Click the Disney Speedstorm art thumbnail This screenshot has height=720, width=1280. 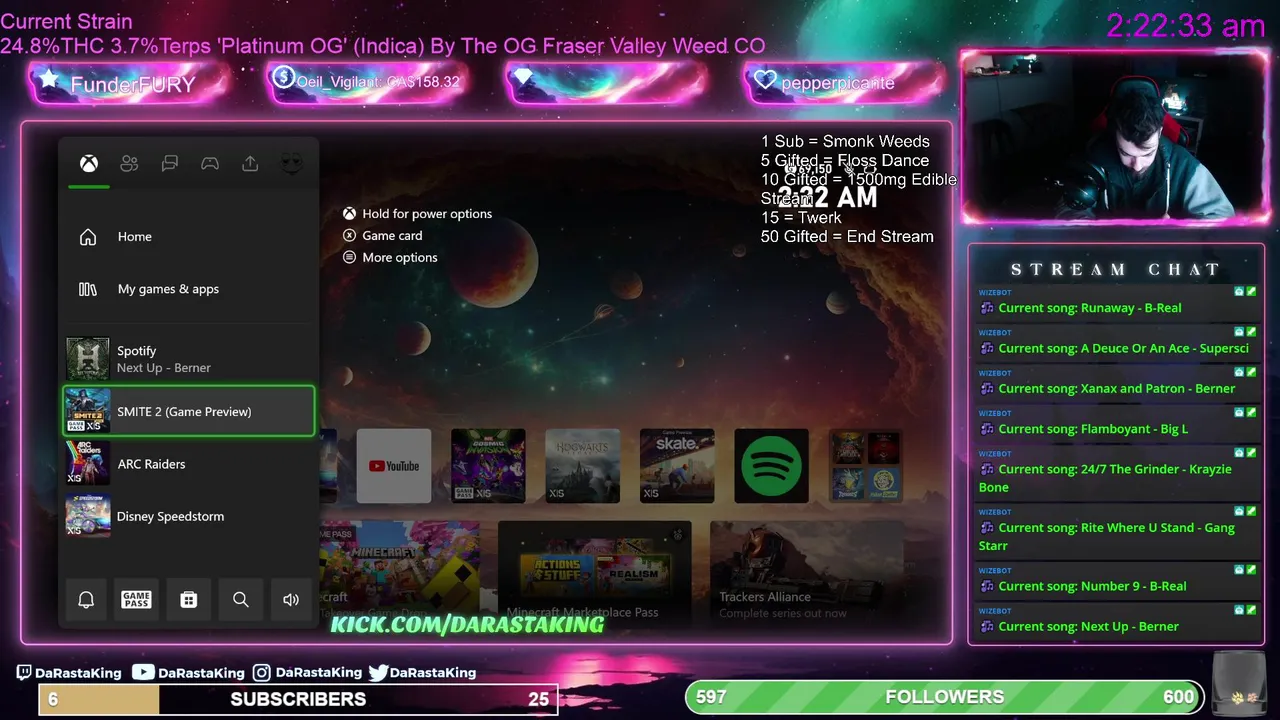[x=88, y=516]
